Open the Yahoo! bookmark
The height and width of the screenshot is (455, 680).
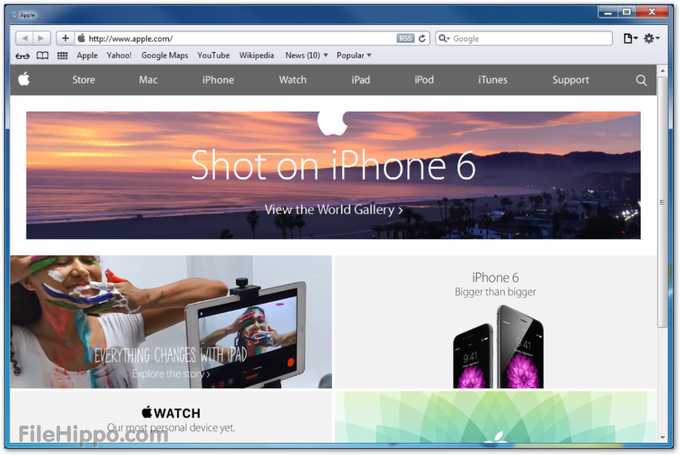[119, 56]
